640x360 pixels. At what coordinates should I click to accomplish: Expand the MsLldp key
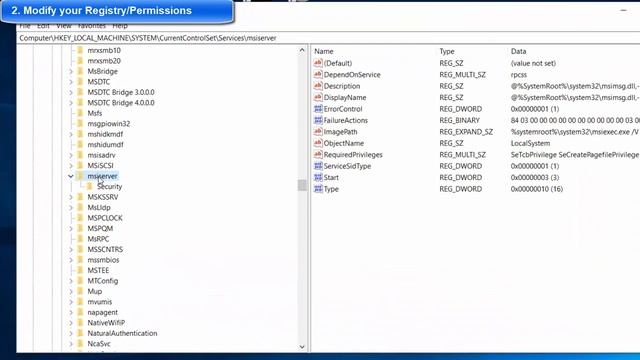pyautogui.click(x=71, y=207)
